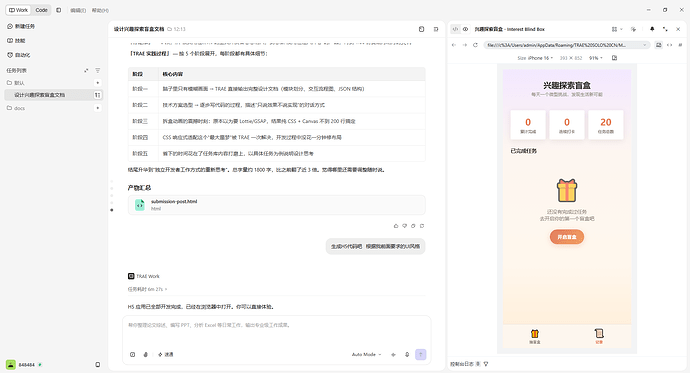
Task: Select the gift box tab in app preview
Action: [x=535, y=336]
